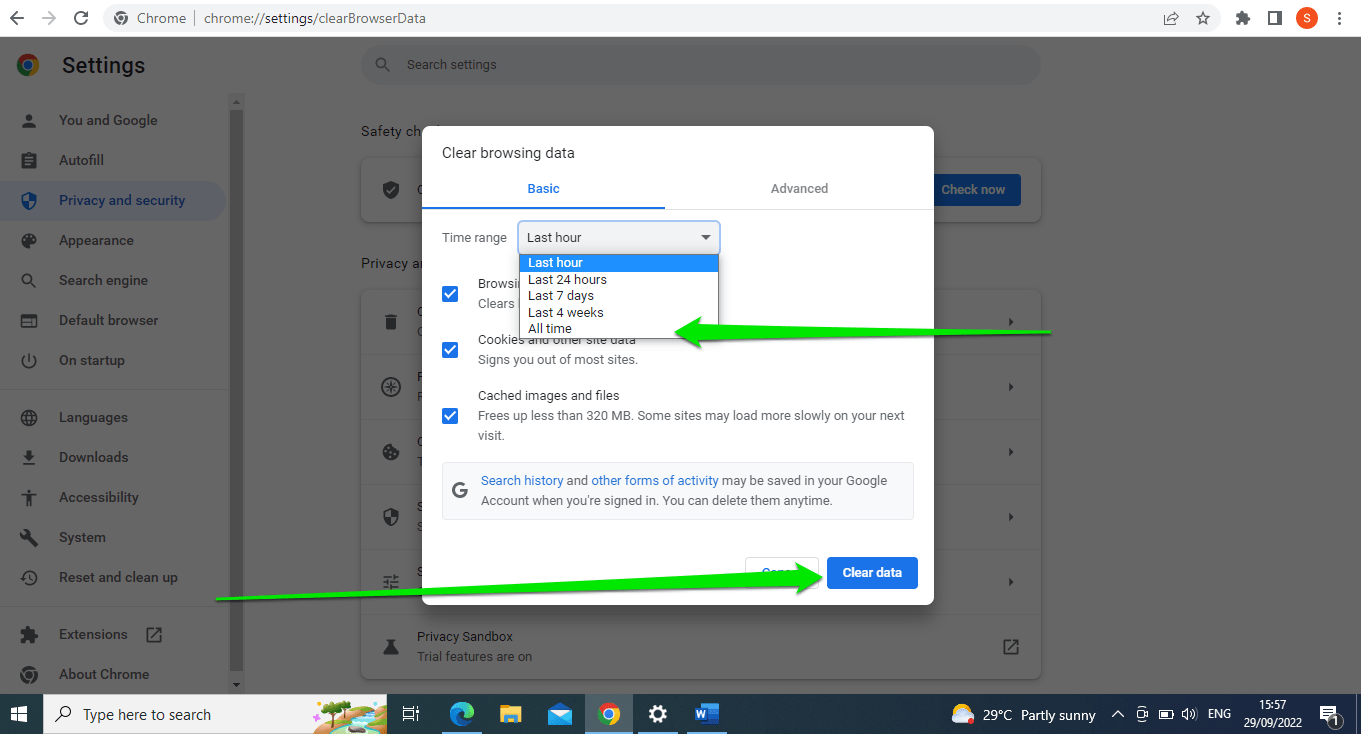Select the Basic tab
The height and width of the screenshot is (734, 1361).
(543, 189)
